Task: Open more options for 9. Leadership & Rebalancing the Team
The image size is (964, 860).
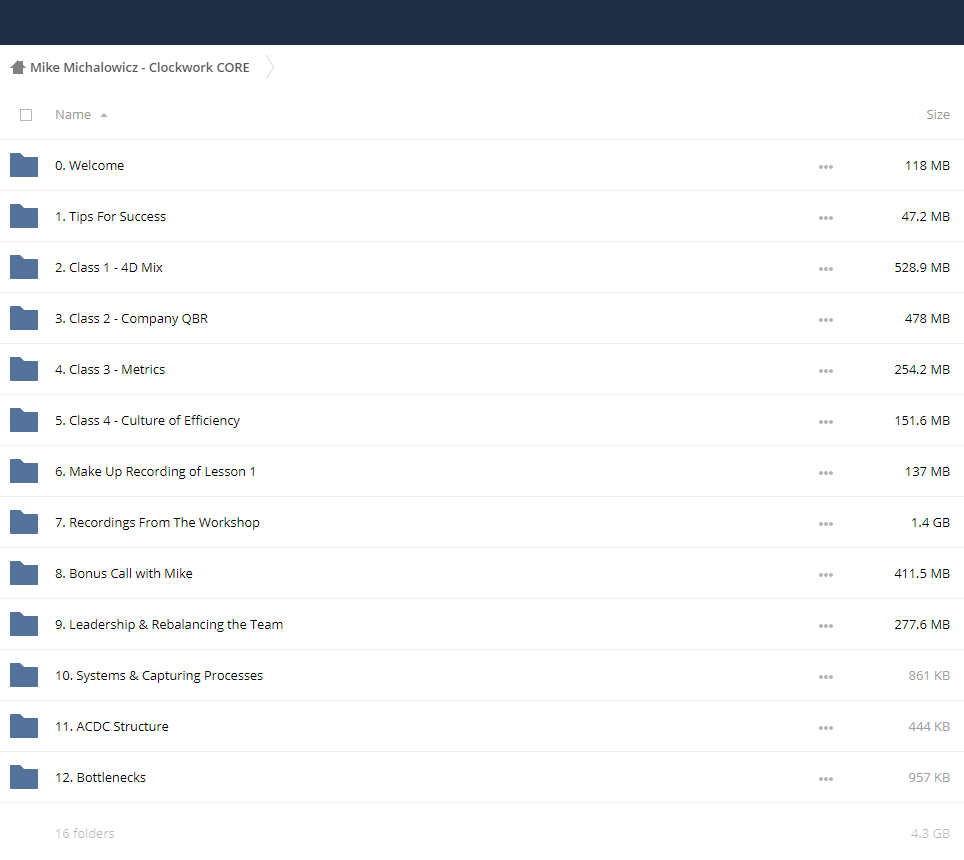Action: pyautogui.click(x=826, y=626)
